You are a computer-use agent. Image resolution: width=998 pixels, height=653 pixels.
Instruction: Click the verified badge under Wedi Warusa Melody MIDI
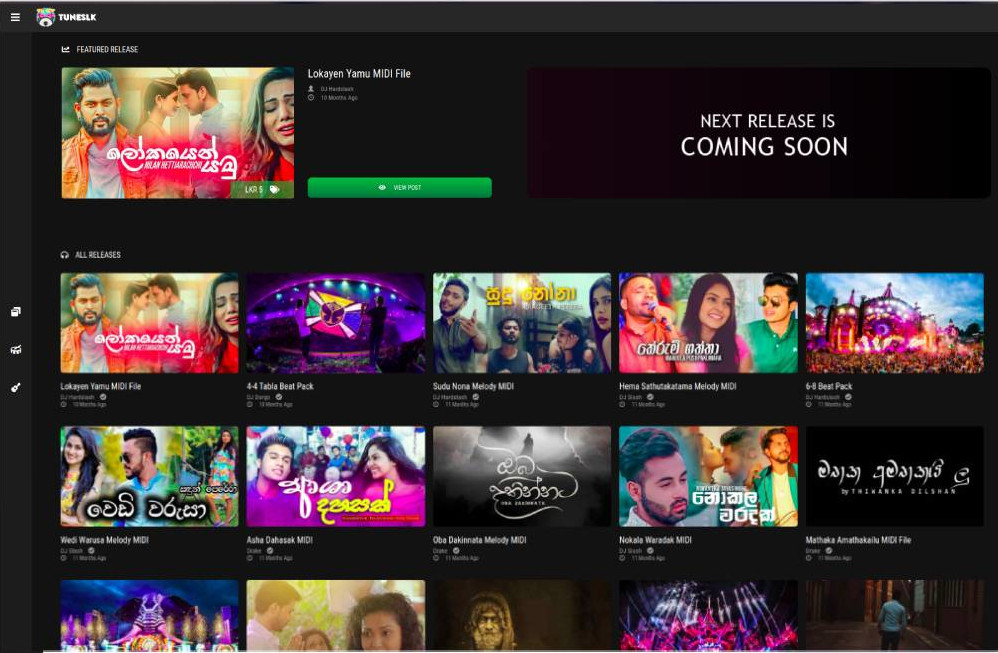(x=91, y=551)
